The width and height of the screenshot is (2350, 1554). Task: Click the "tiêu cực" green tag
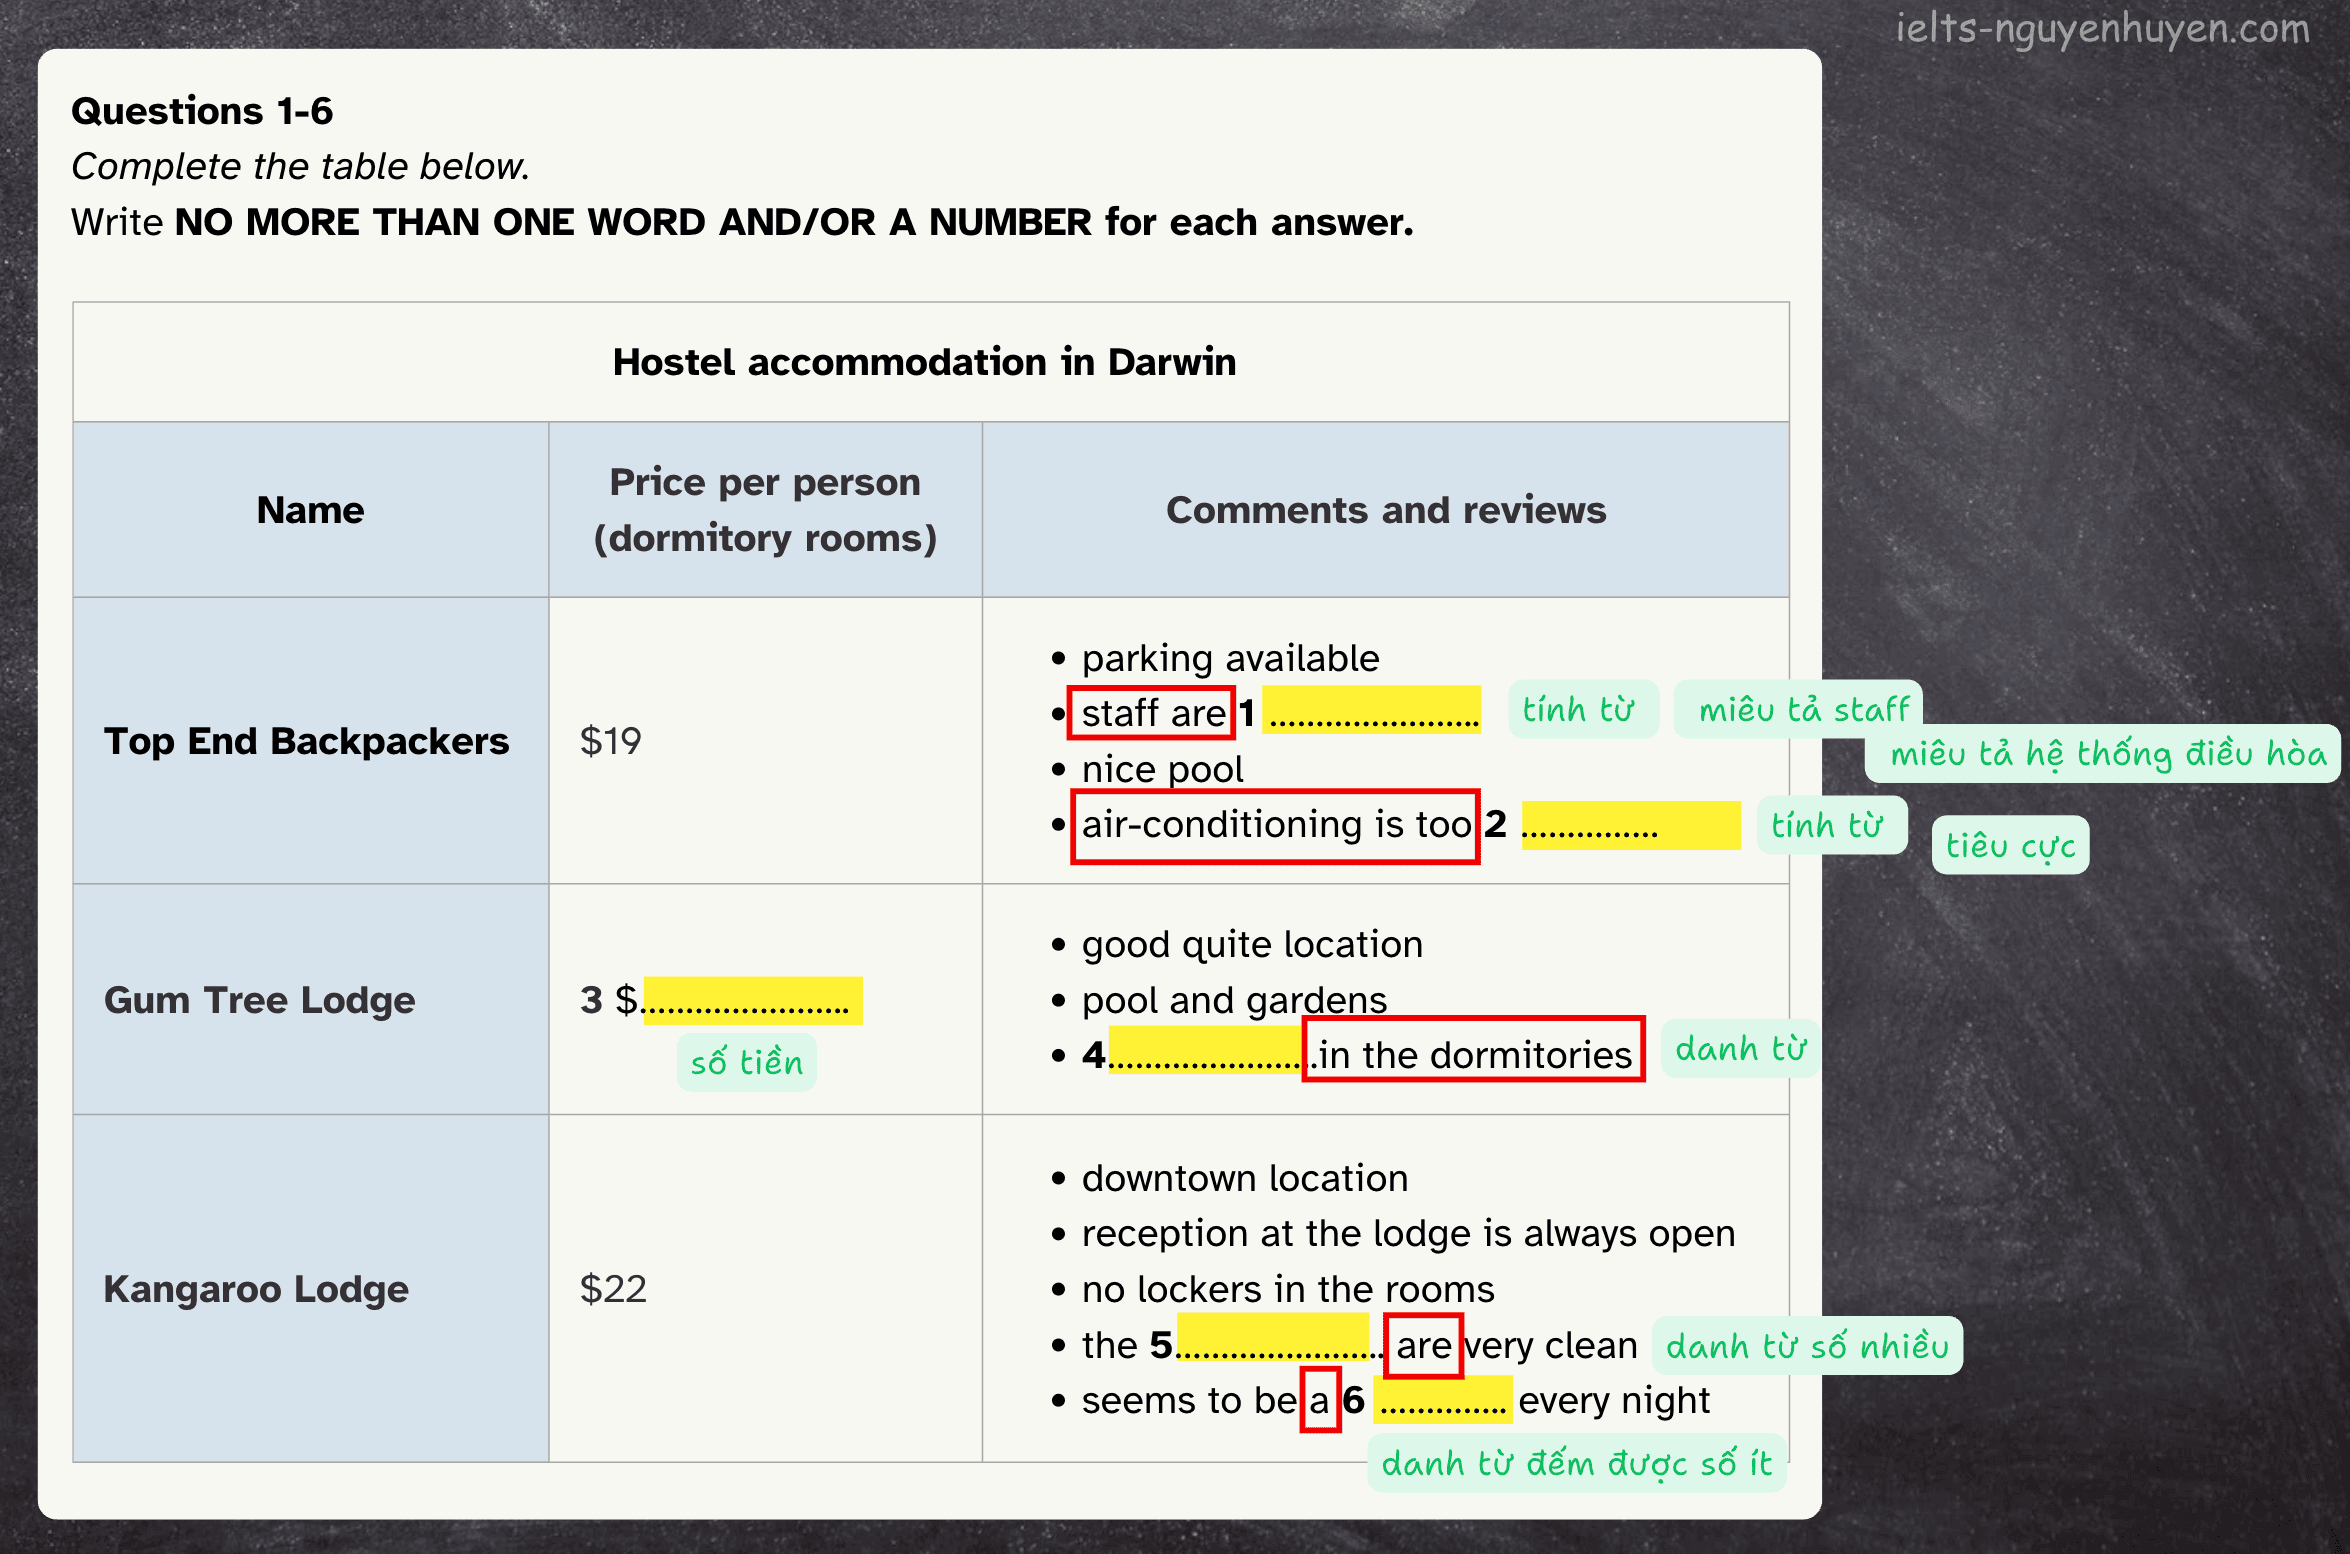2009,846
